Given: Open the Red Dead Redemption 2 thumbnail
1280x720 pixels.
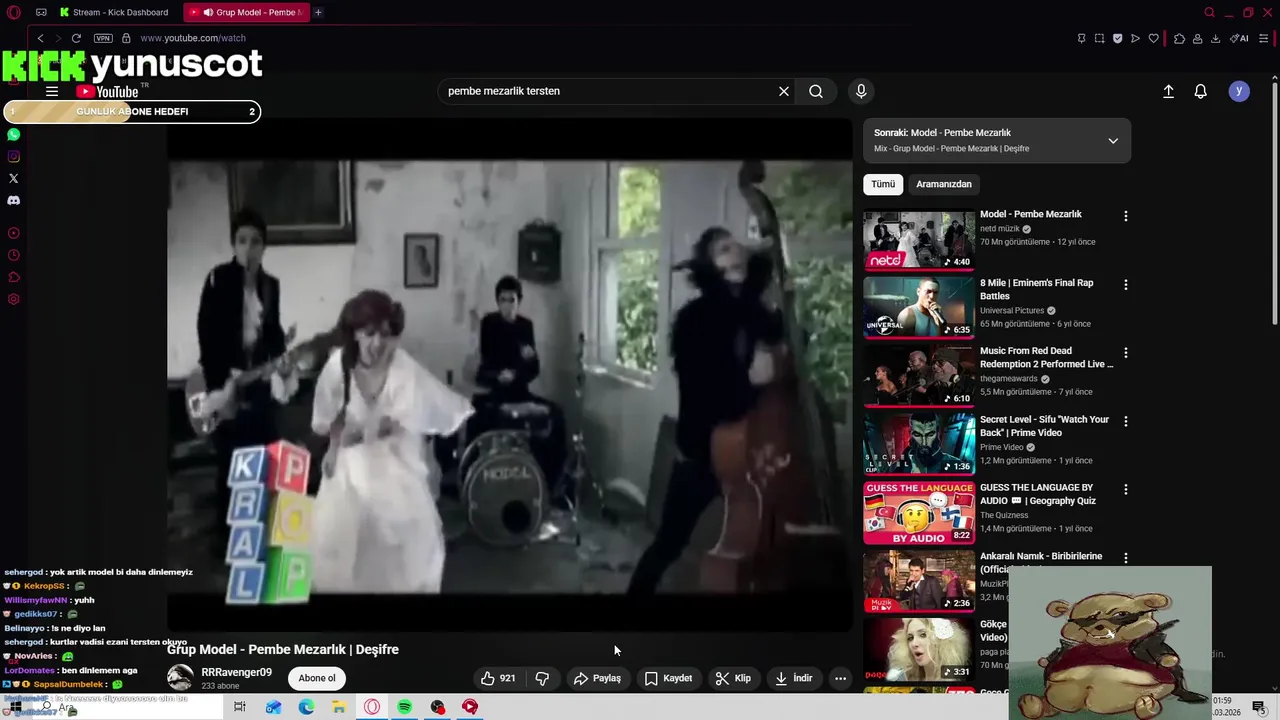Looking at the screenshot, I should pyautogui.click(x=919, y=376).
